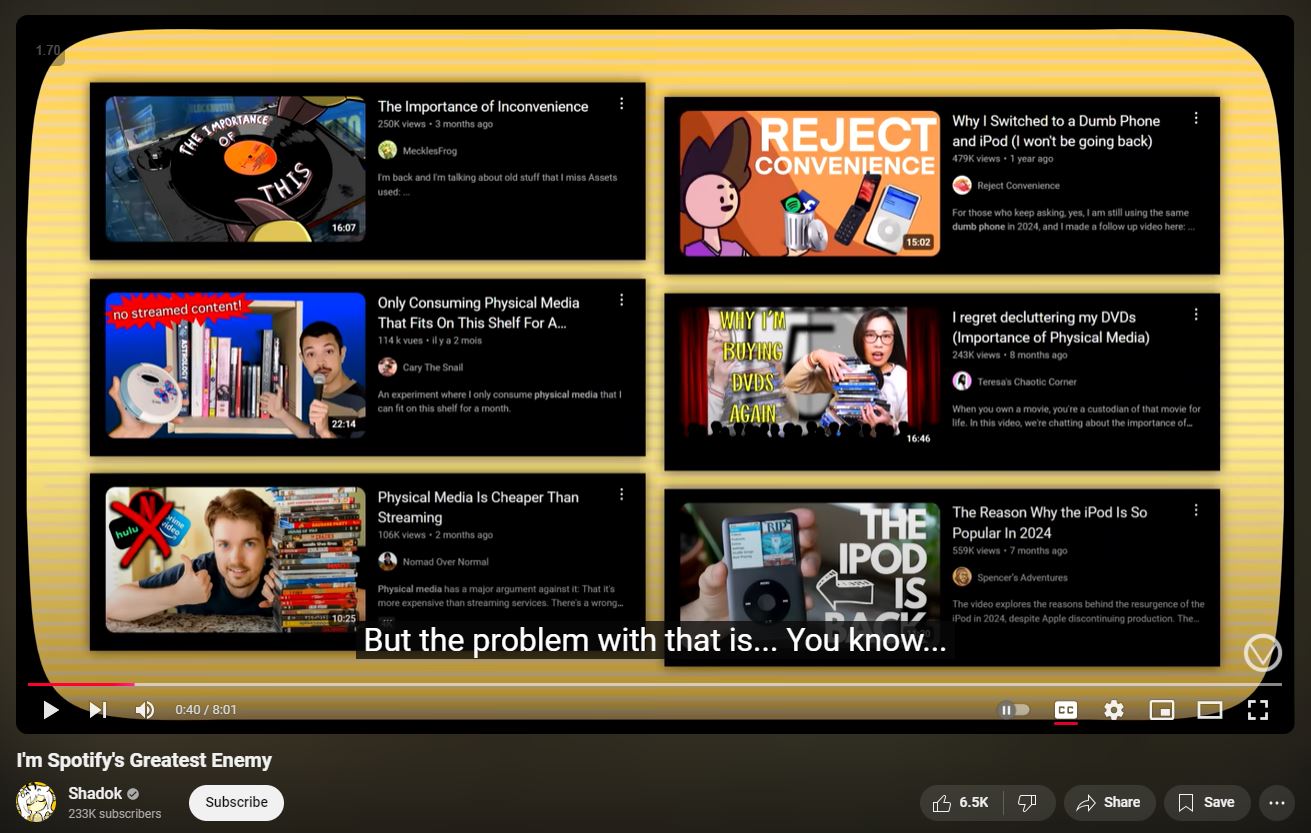Open Reject Convenience dumb phone thumbnail
1311x833 pixels.
click(x=810, y=184)
